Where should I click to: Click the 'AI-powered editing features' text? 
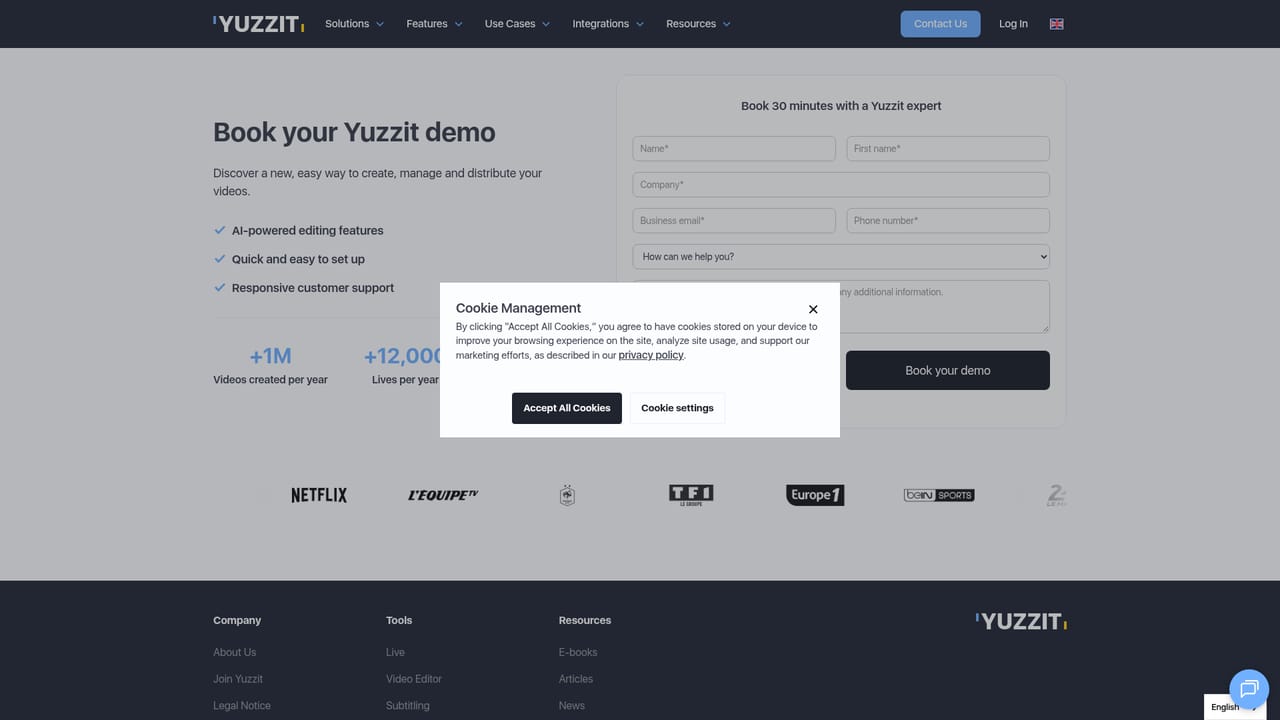pos(308,231)
